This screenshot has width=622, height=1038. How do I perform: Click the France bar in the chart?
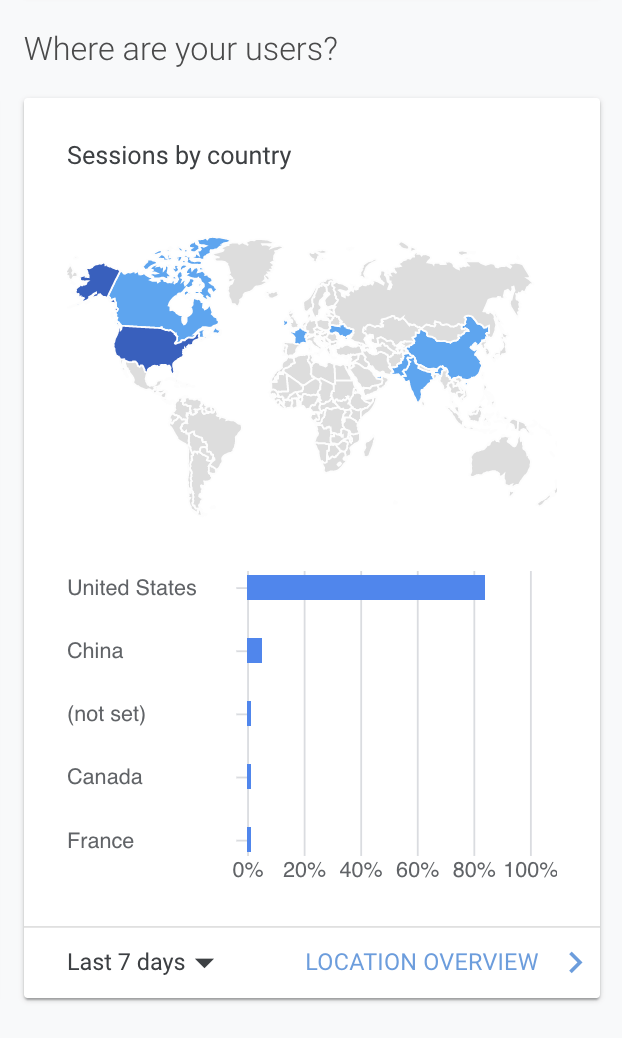pos(249,840)
